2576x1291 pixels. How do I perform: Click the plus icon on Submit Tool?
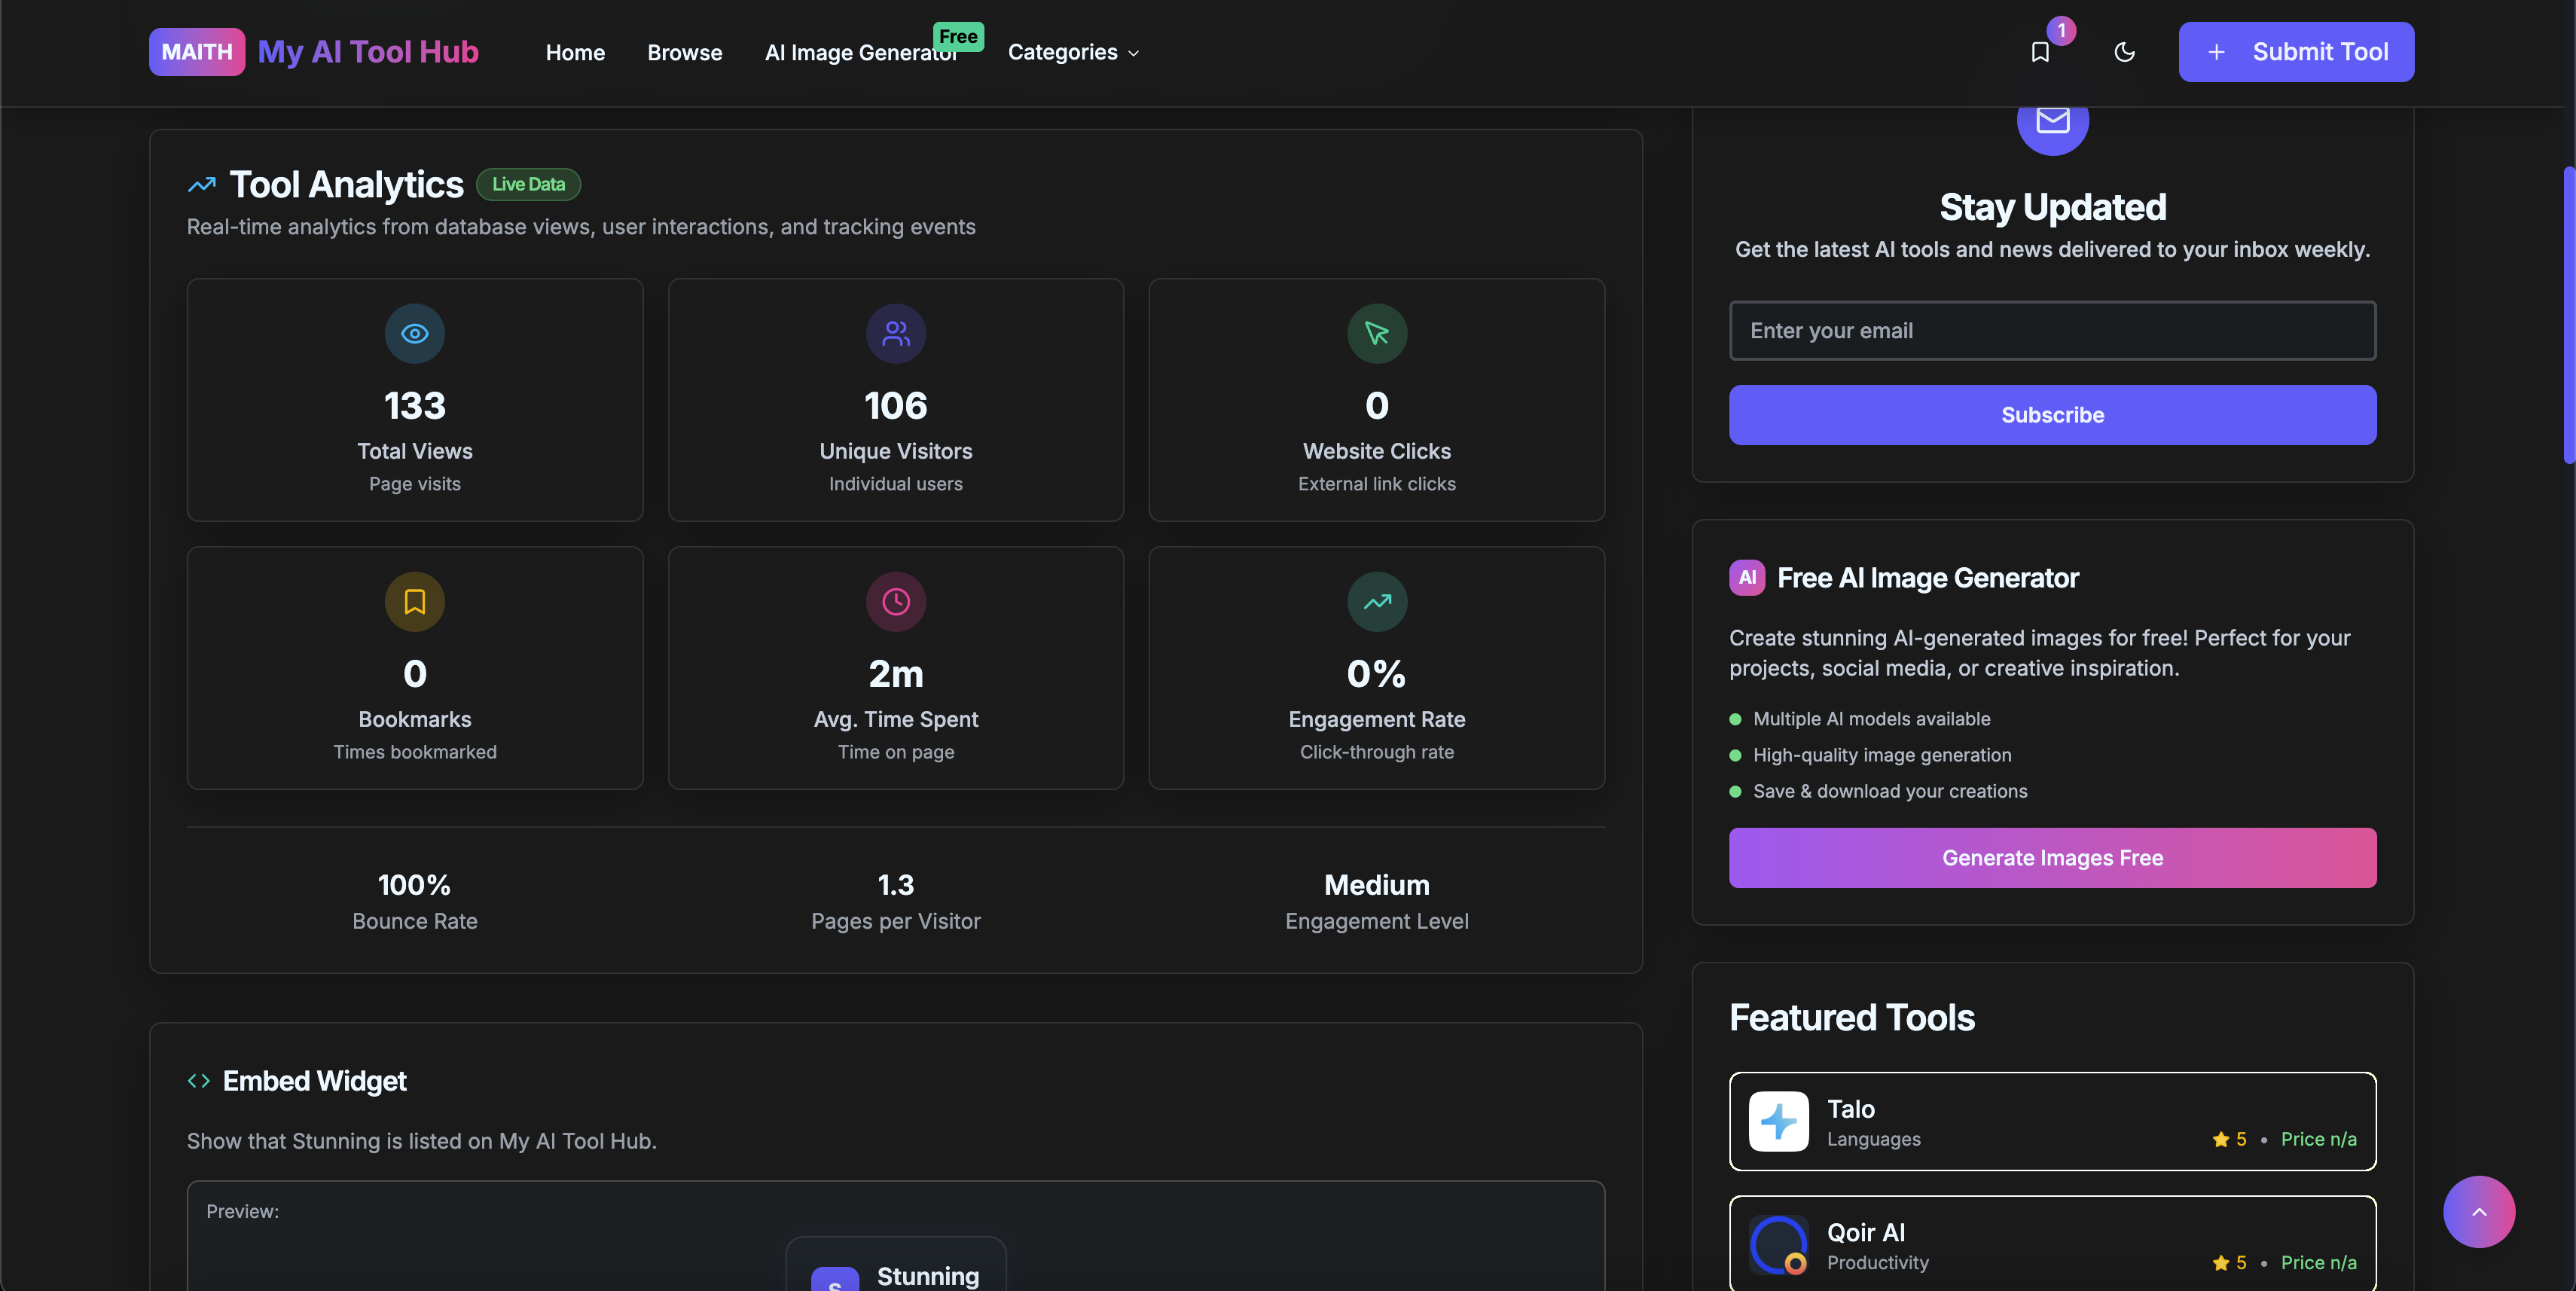click(2216, 52)
